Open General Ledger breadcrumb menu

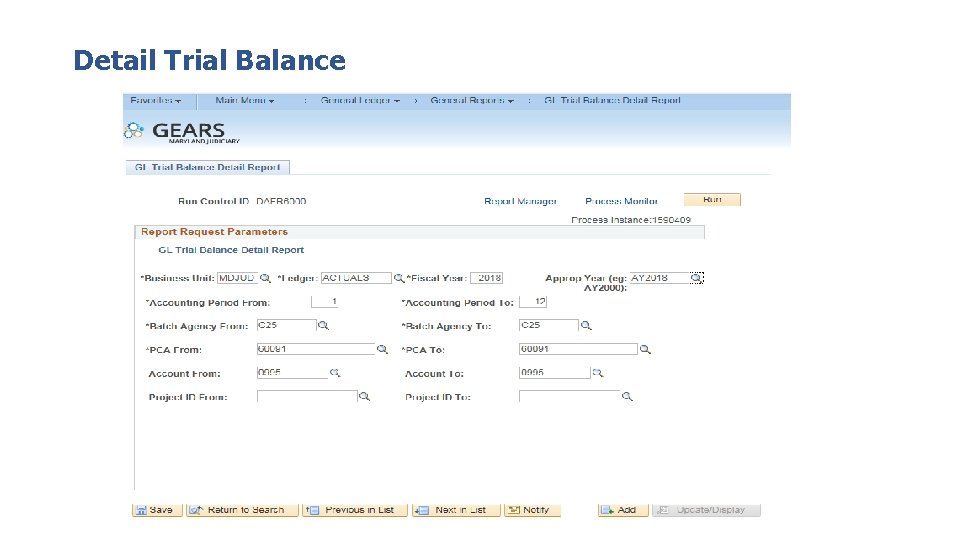click(x=360, y=100)
